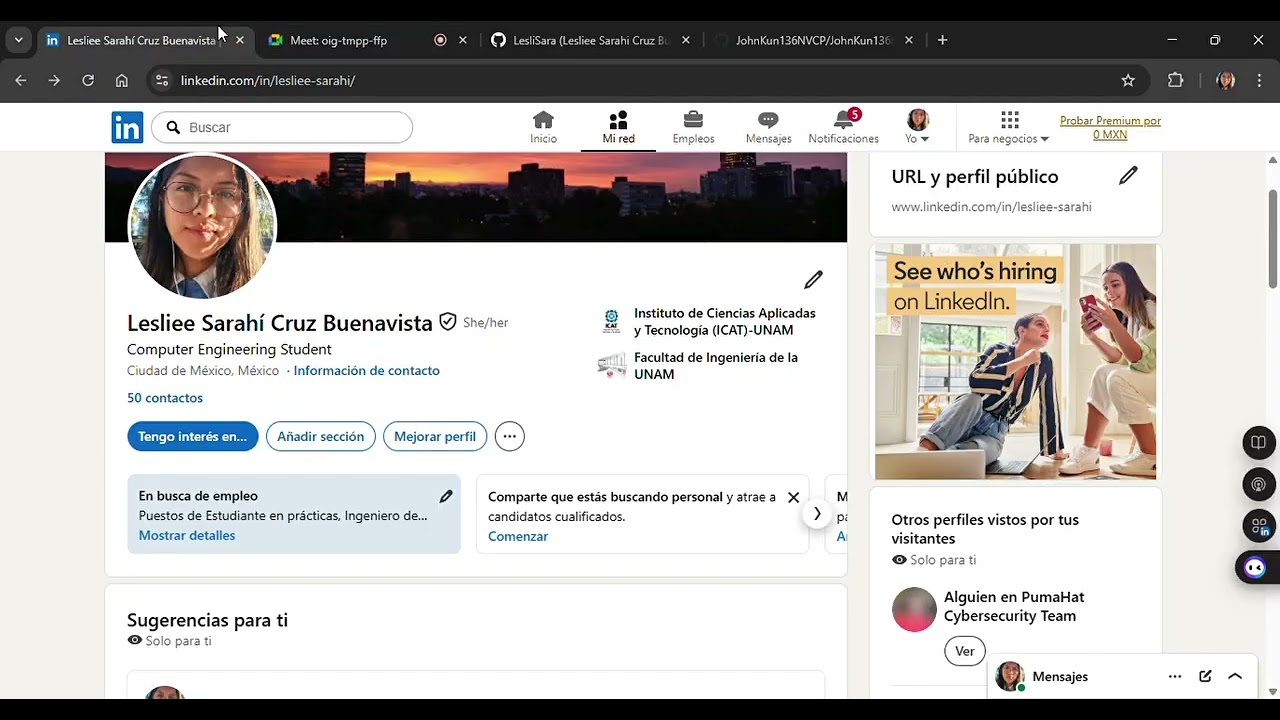The image size is (1280, 720).
Task: Click the browser address bar URL
Action: pos(268,80)
